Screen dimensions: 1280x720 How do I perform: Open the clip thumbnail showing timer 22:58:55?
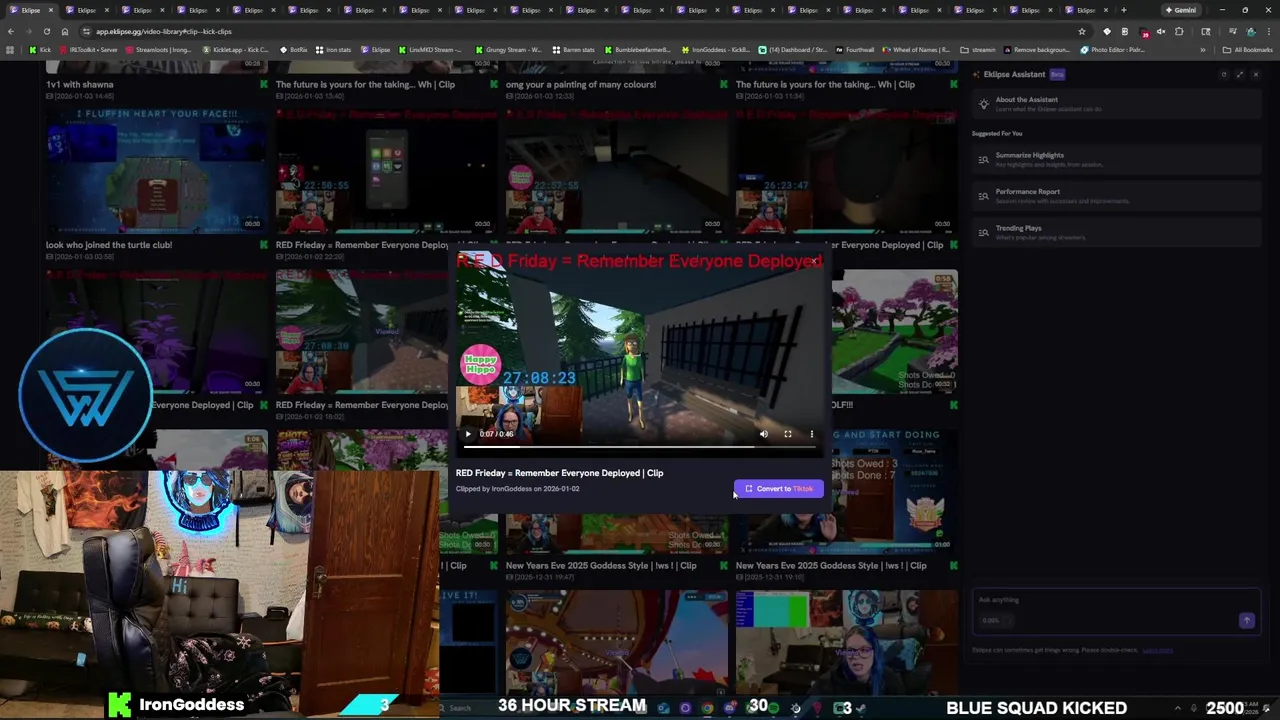(387, 170)
